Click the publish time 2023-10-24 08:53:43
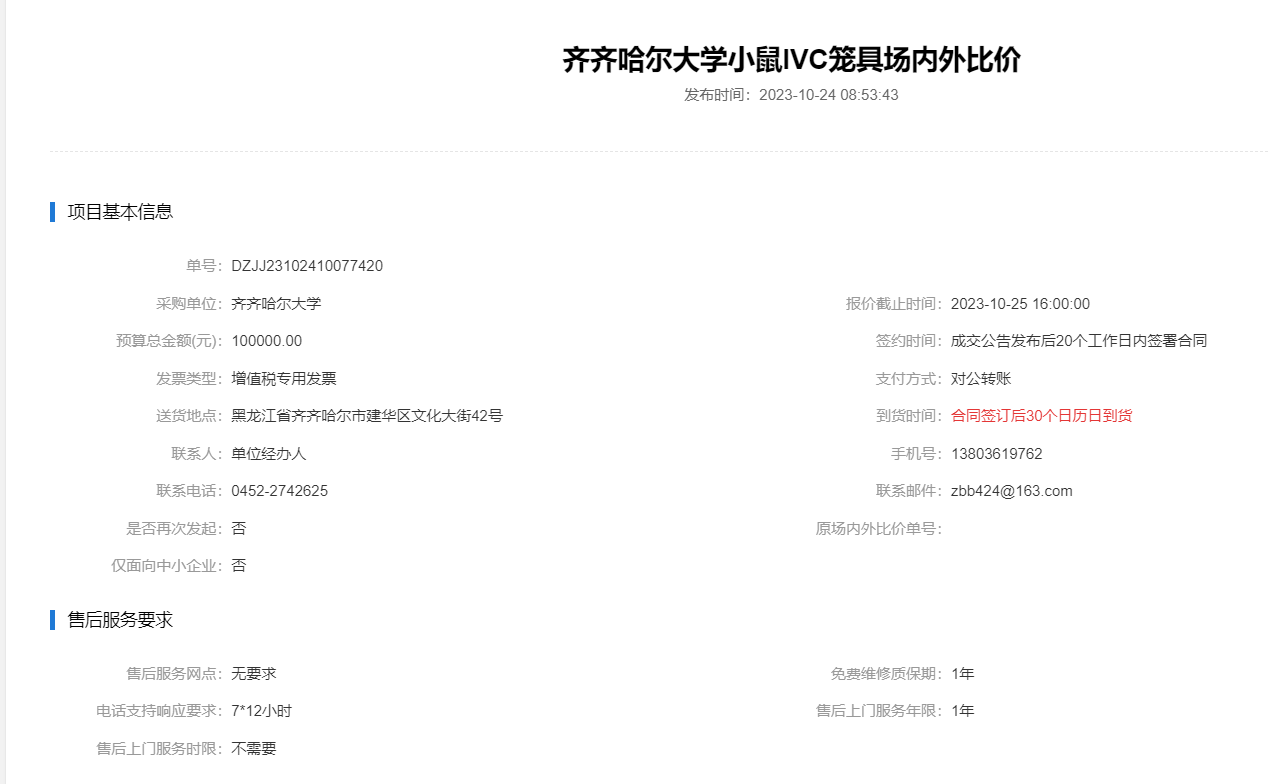This screenshot has height=784, width=1268. point(828,95)
